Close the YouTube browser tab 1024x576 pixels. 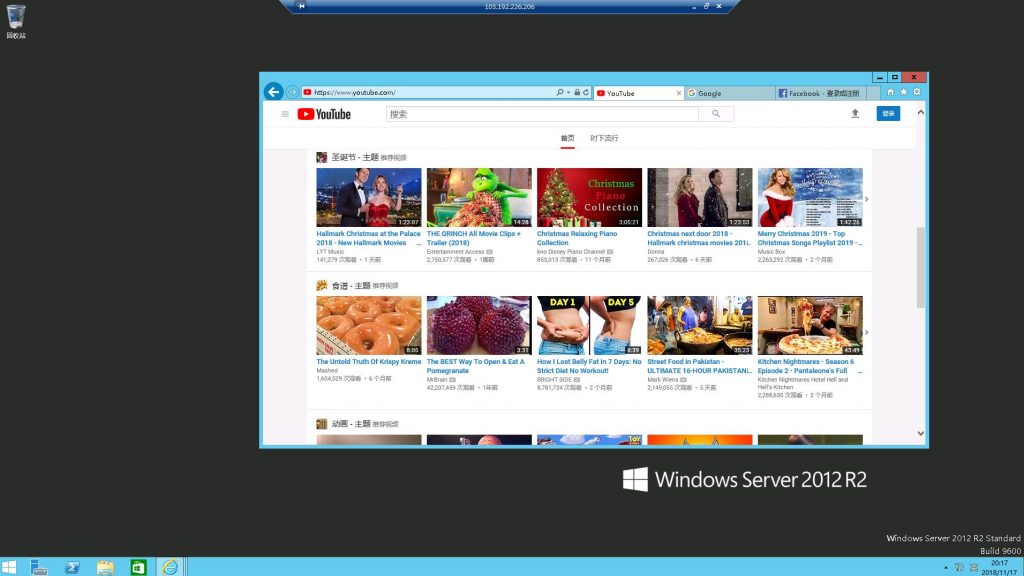pyautogui.click(x=679, y=93)
